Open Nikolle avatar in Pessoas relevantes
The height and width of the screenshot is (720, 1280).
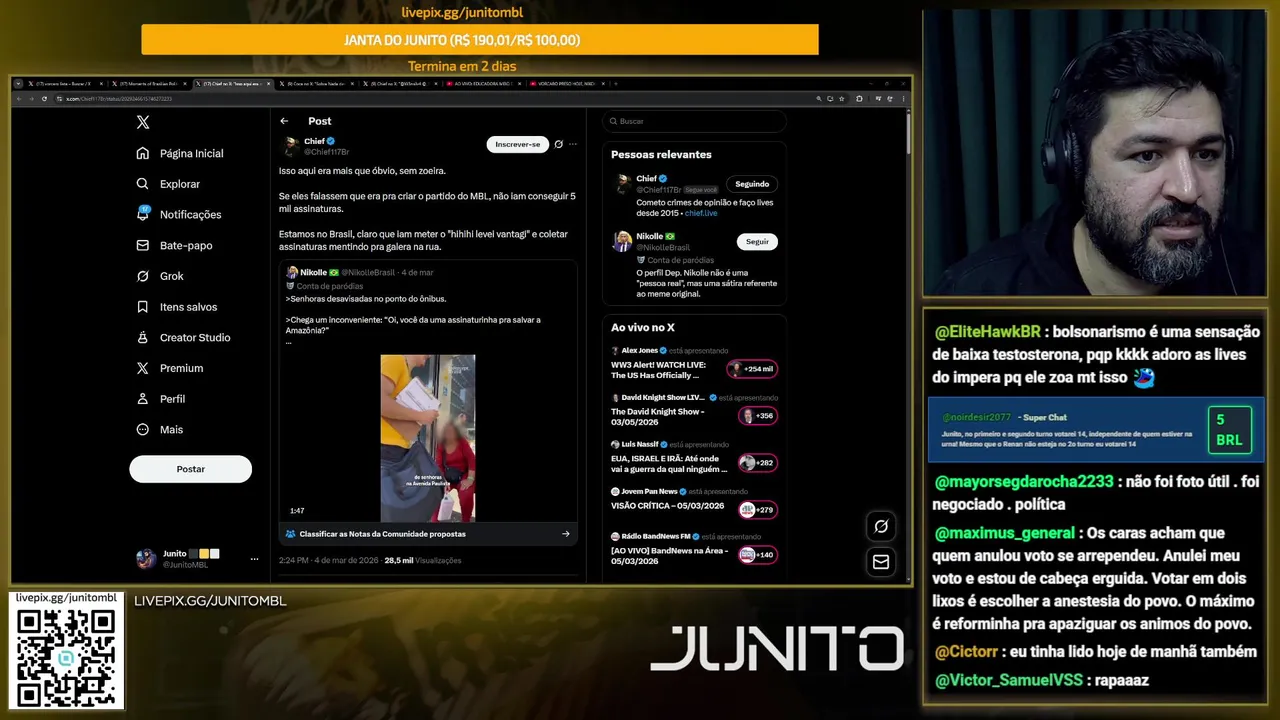622,241
